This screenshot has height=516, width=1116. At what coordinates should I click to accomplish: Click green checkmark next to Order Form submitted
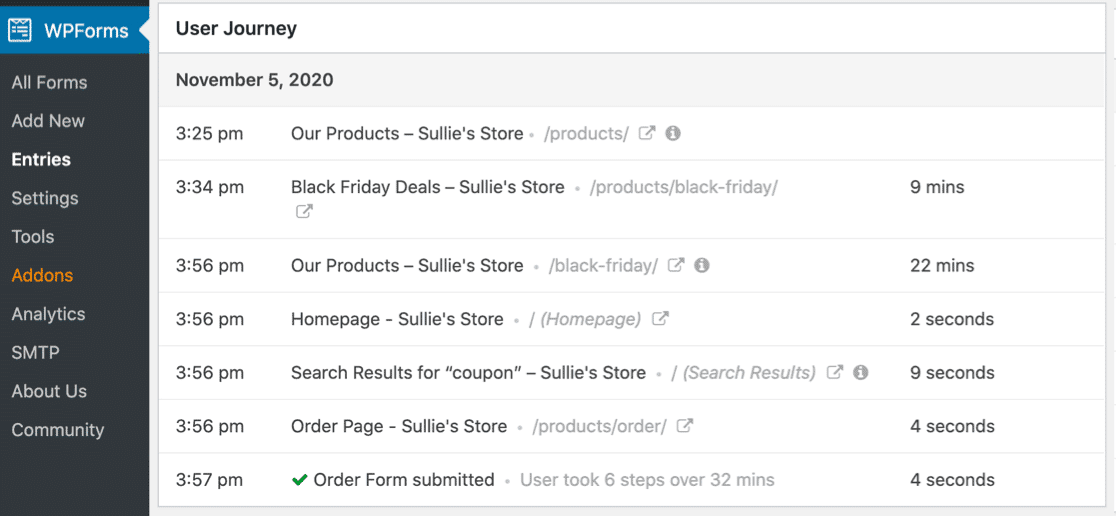click(x=299, y=480)
